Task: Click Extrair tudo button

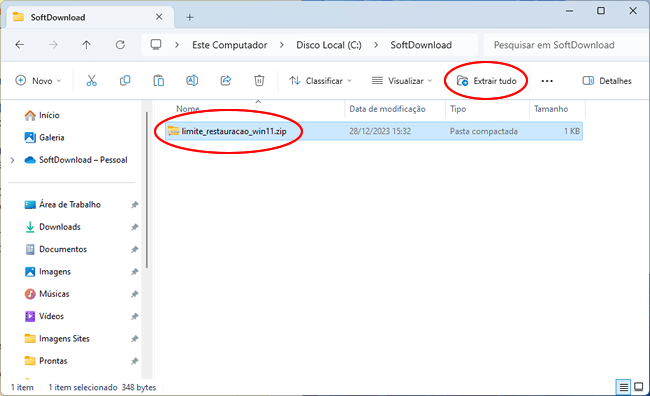Action: pos(486,81)
